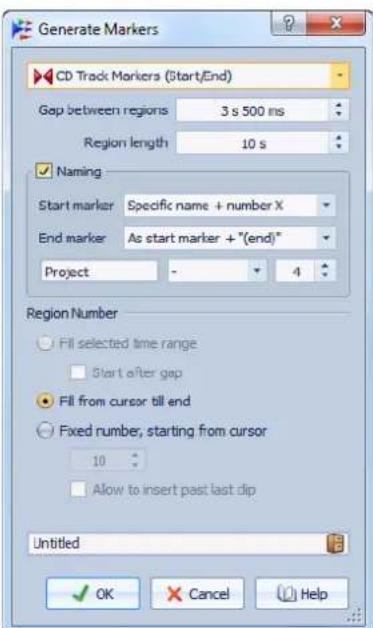Screen dimensions: 373x628
Task: Toggle the Naming checkbox
Action: click(x=44, y=171)
